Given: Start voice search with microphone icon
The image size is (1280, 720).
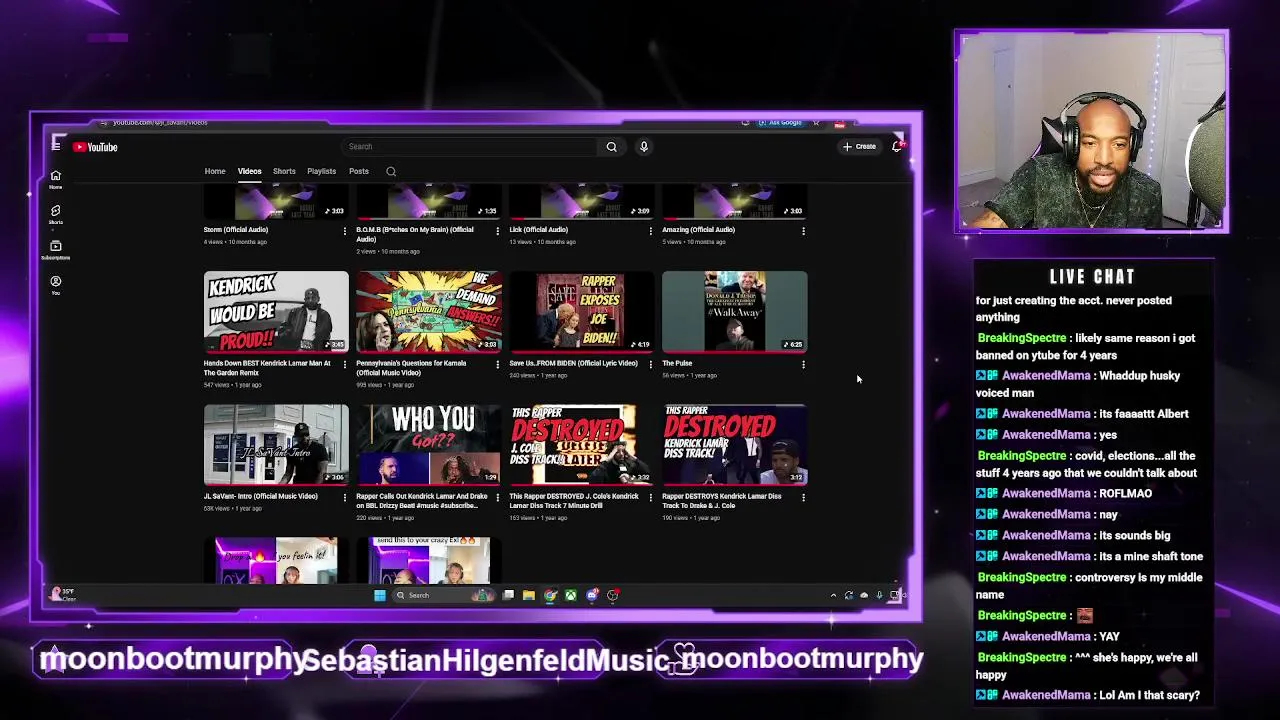Looking at the screenshot, I should tap(644, 147).
